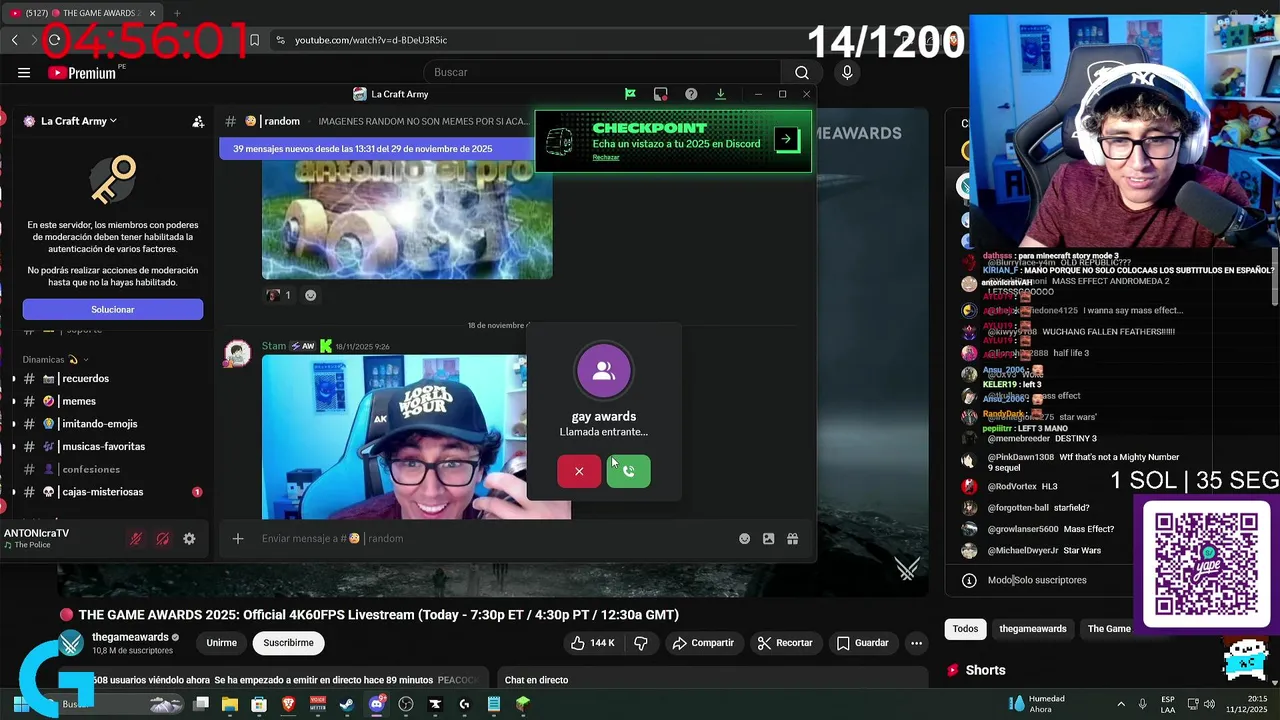This screenshot has width=1280, height=720.
Task: Collapse the Dinamicas channel category
Action: pyautogui.click(x=56, y=359)
